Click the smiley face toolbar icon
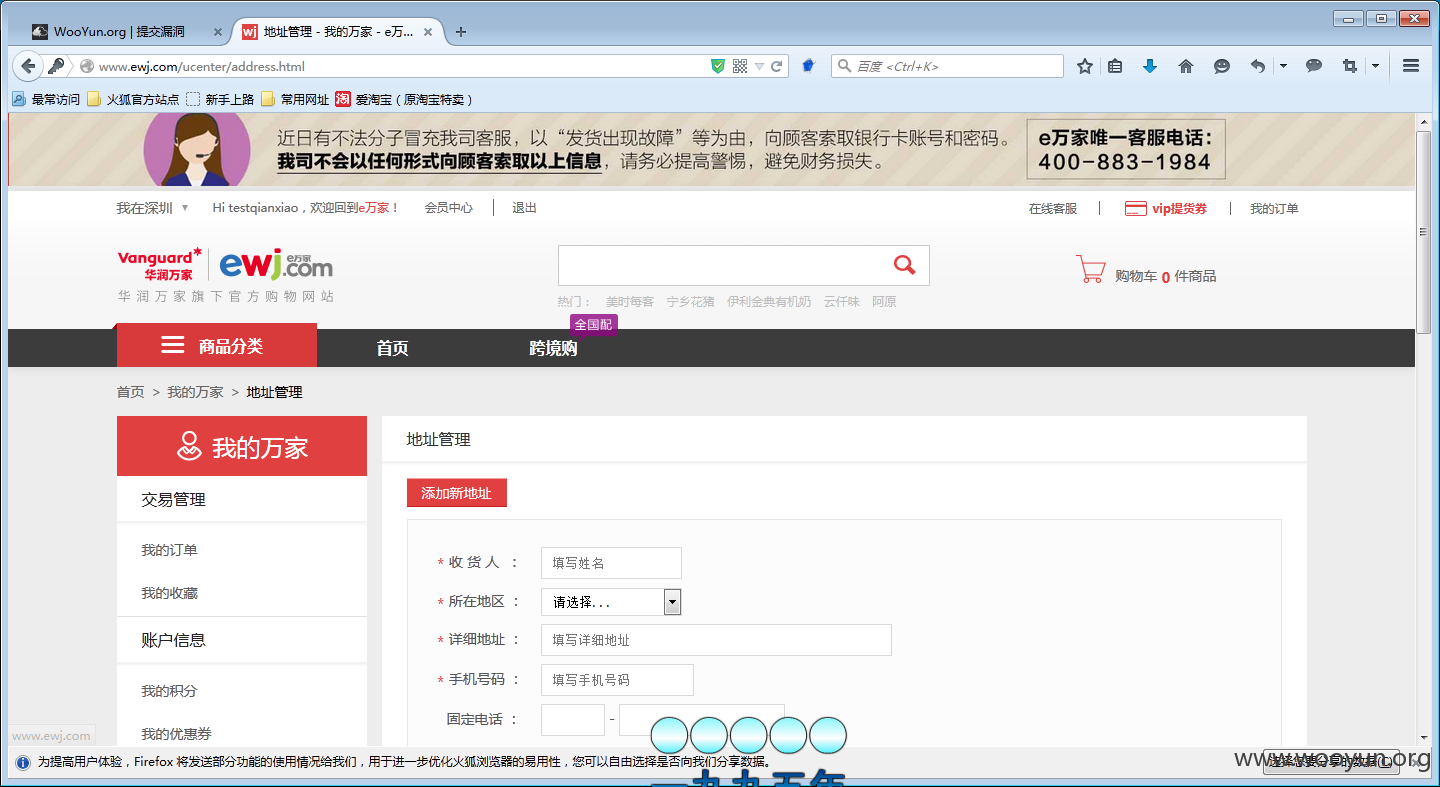Viewport: 1440px width, 787px height. coord(1222,66)
